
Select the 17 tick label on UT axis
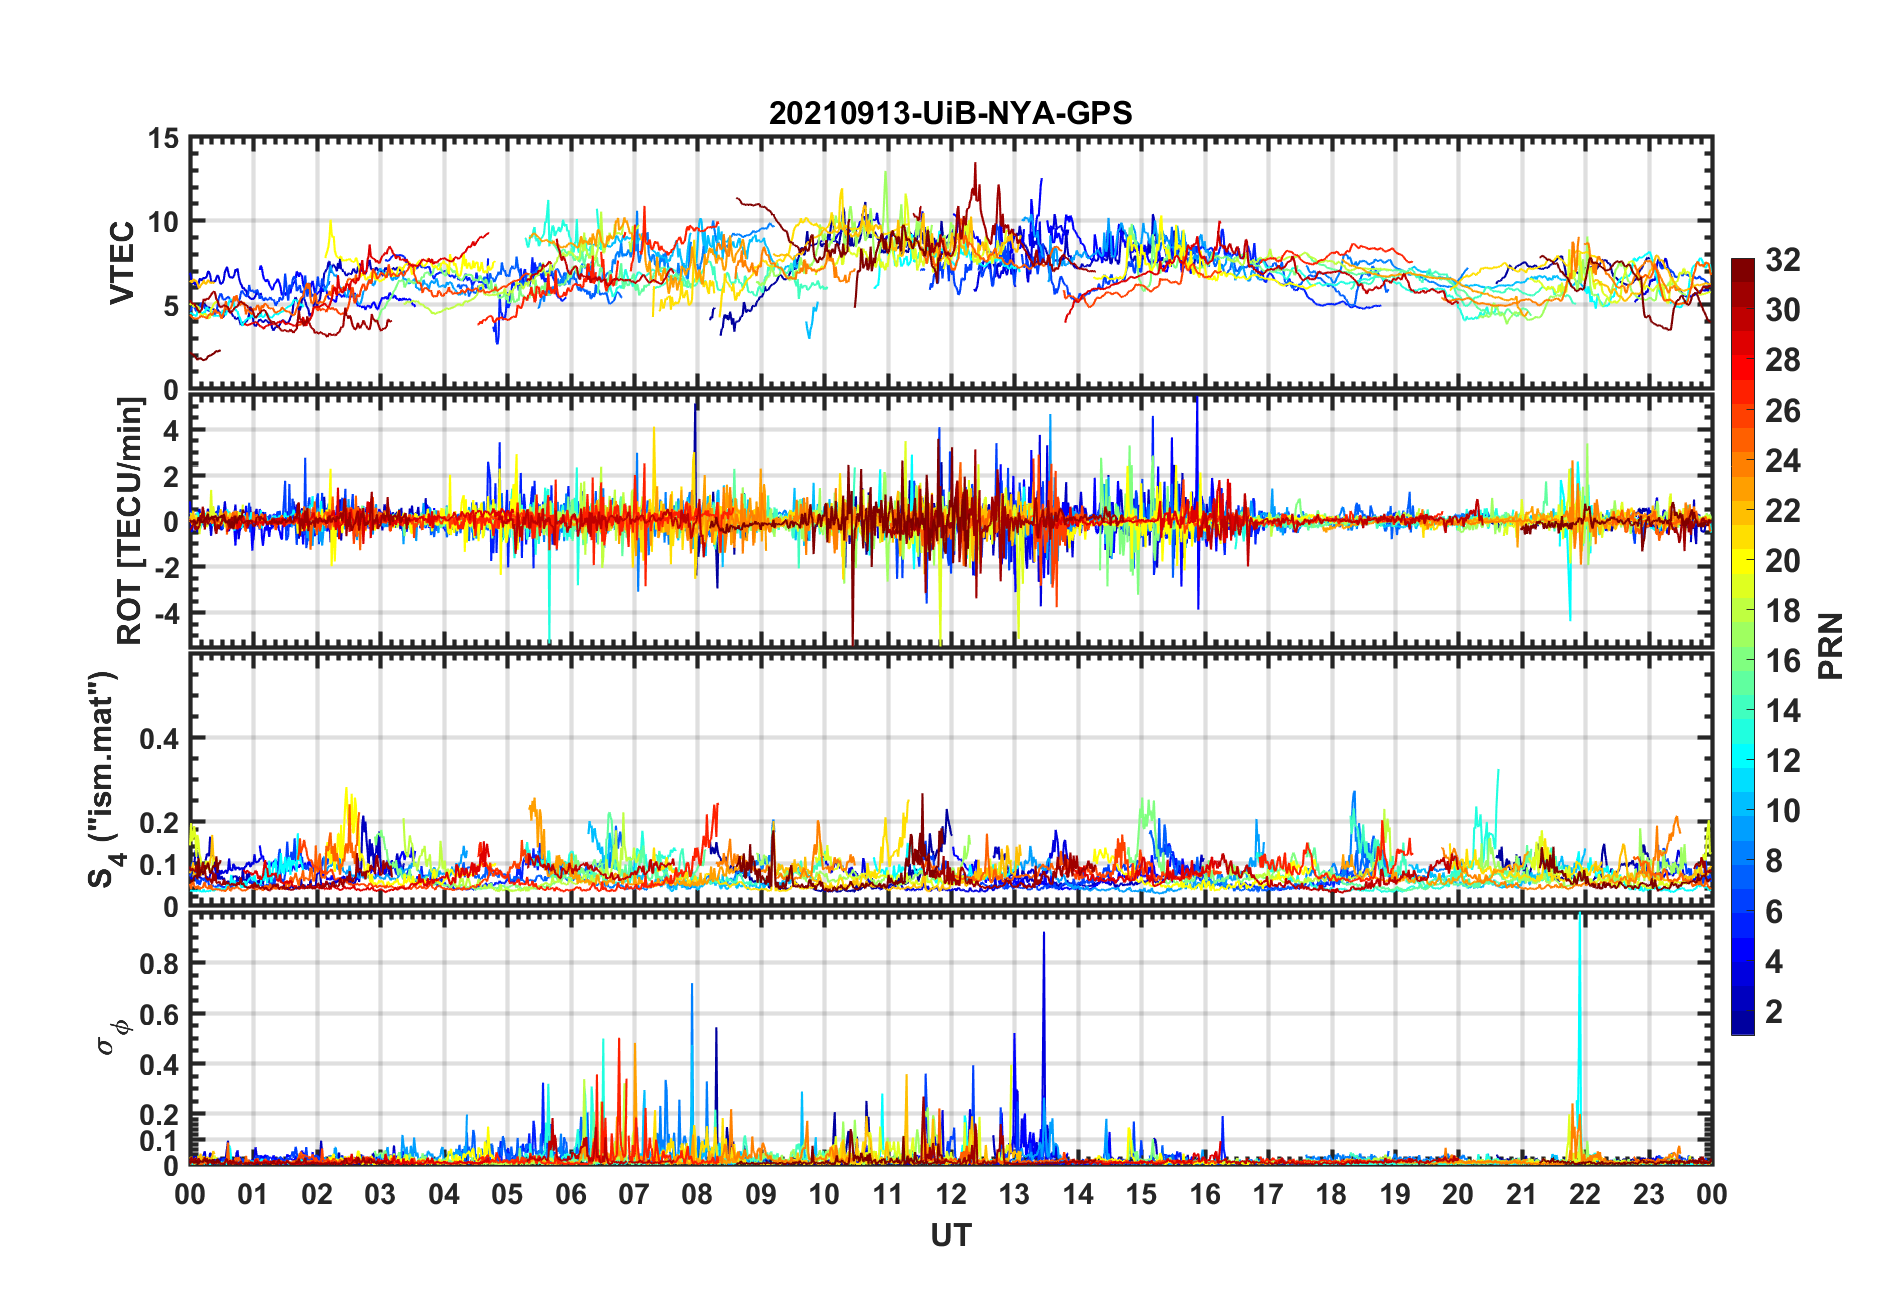[1268, 1194]
